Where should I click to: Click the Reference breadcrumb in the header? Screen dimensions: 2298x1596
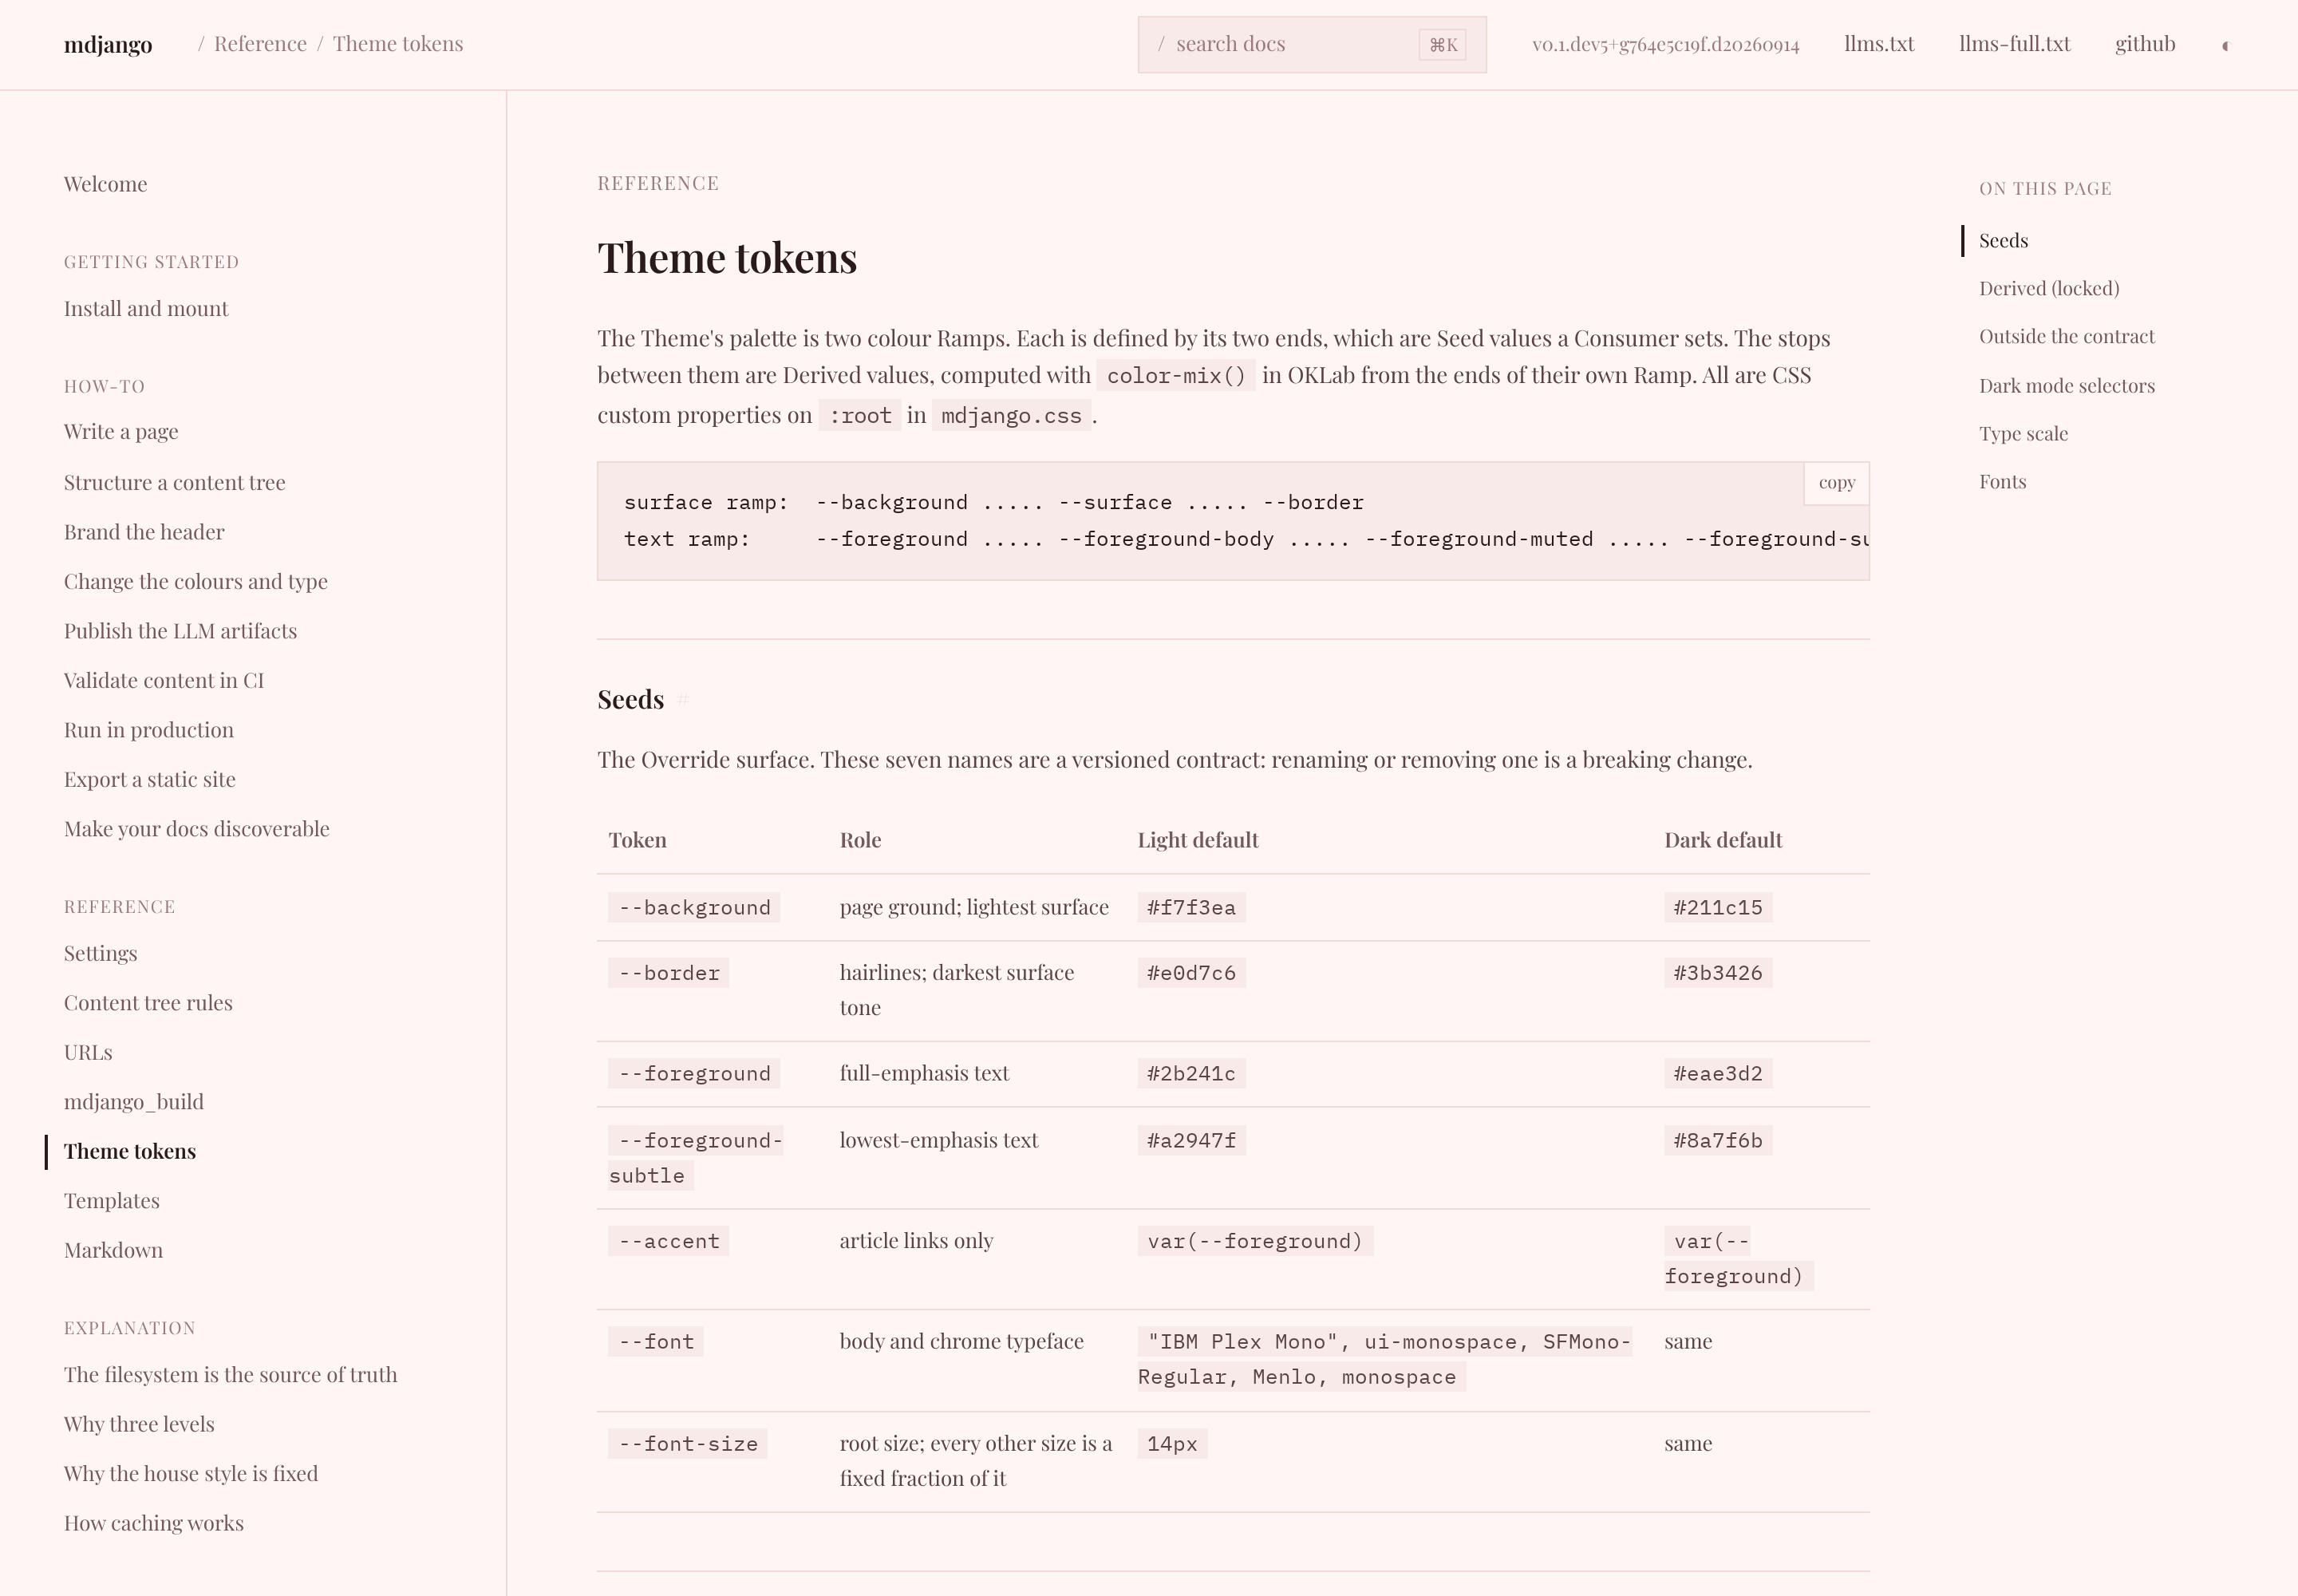260,44
